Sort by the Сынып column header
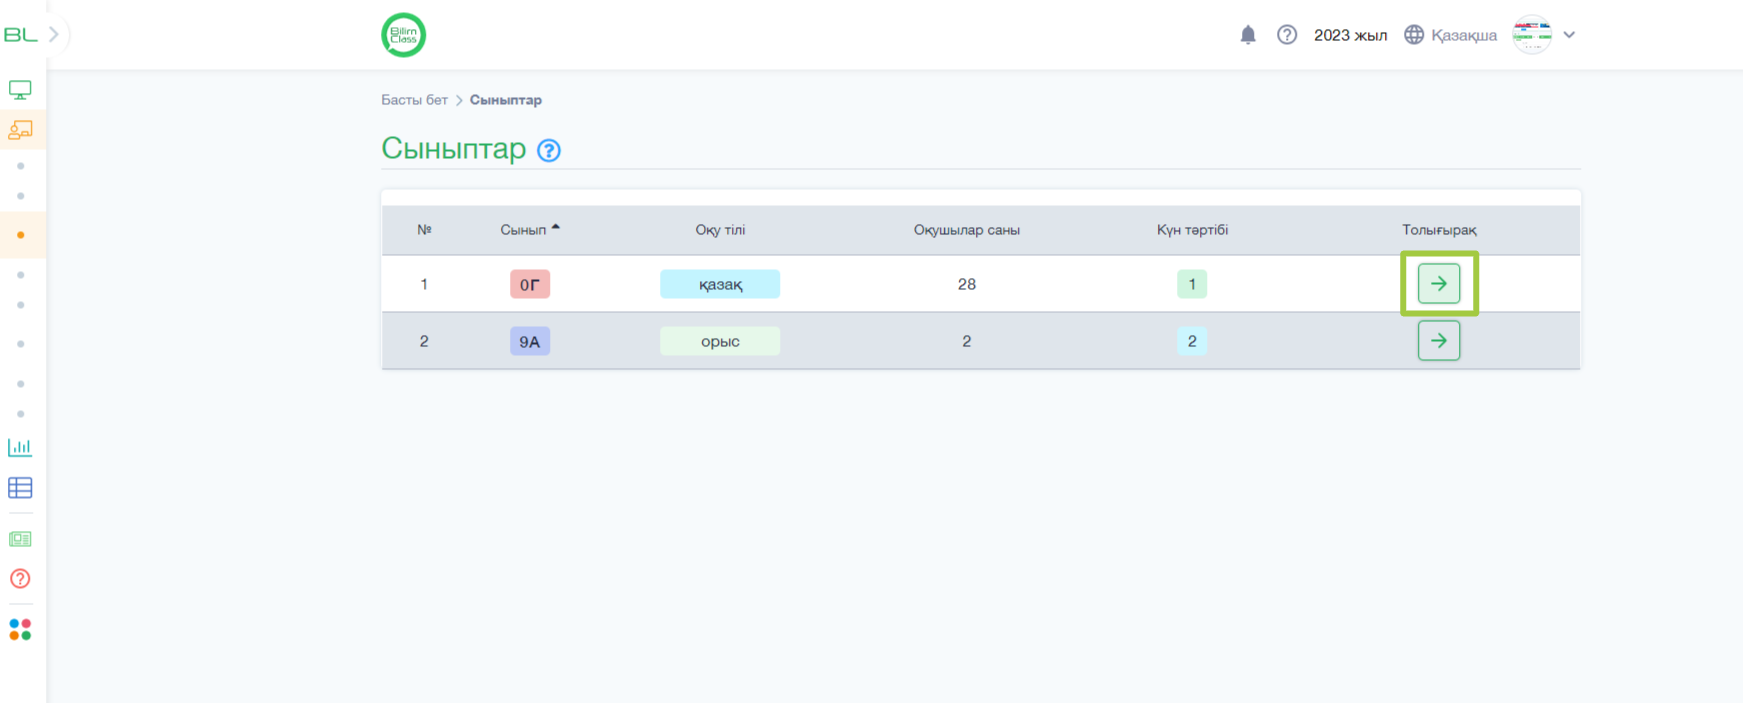 click(x=530, y=230)
